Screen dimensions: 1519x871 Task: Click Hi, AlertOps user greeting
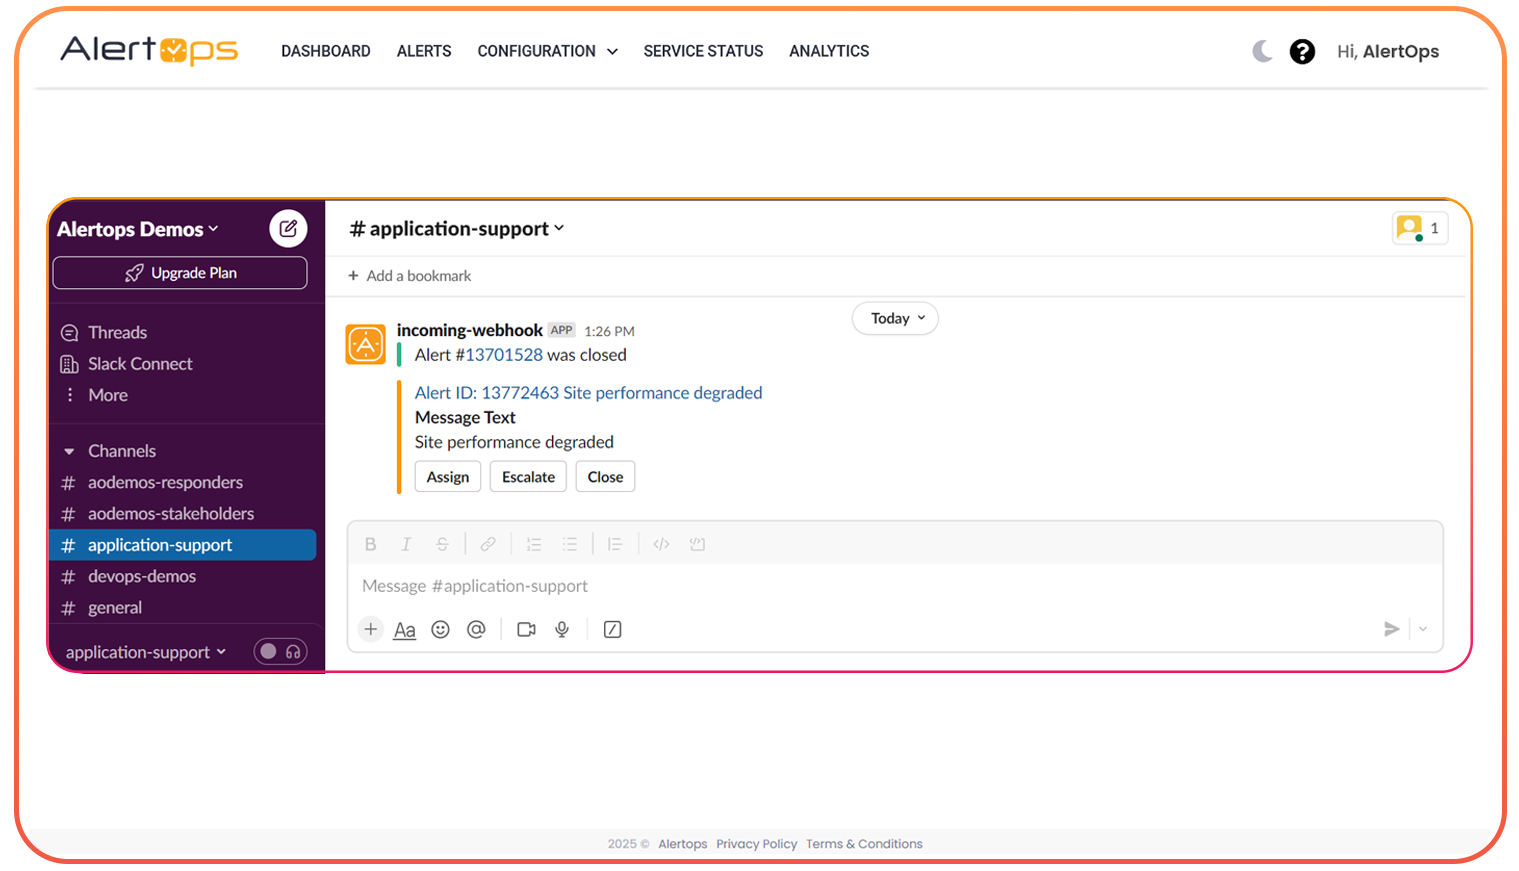tap(1388, 51)
